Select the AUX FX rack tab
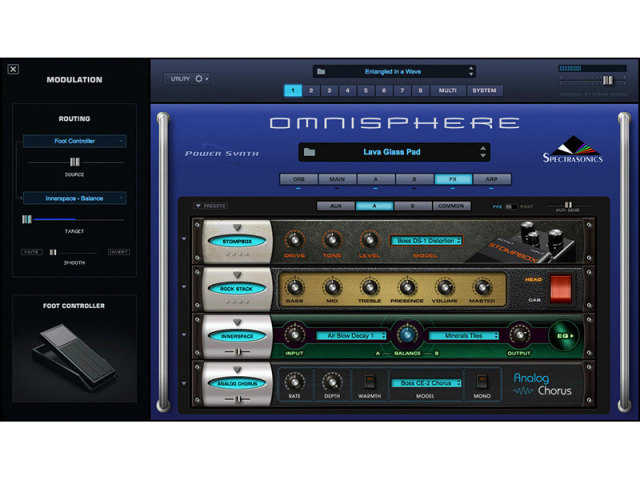Image resolution: width=640 pixels, height=480 pixels. [336, 206]
